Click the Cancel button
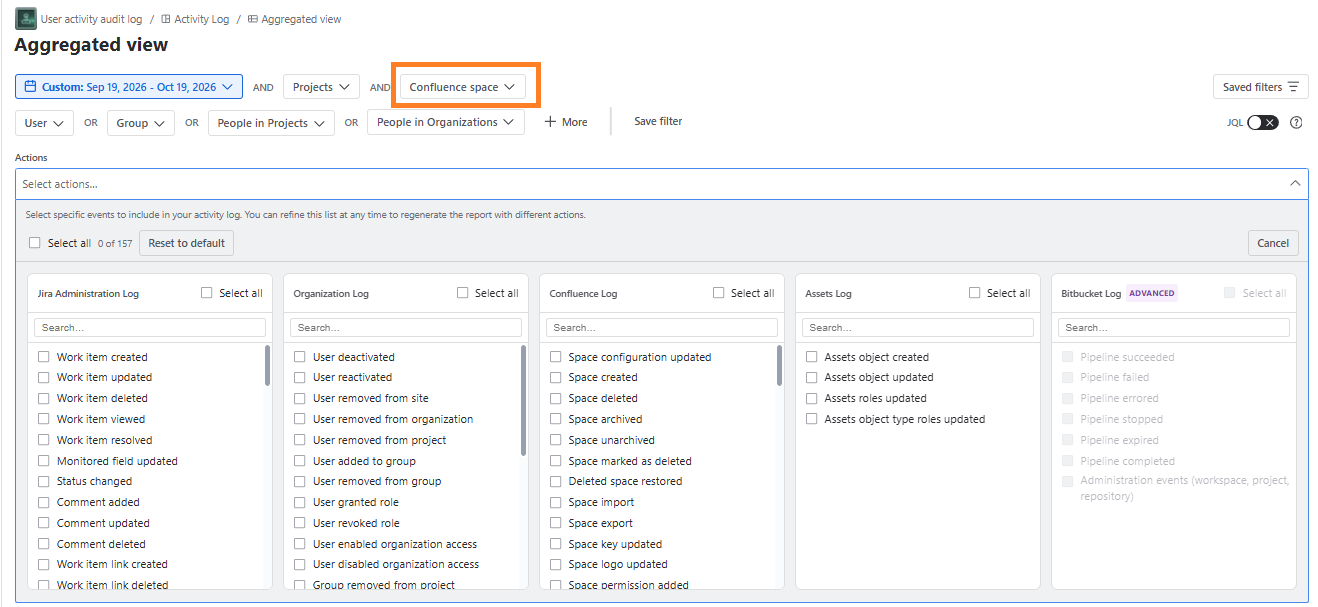The image size is (1318, 607). (1273, 243)
